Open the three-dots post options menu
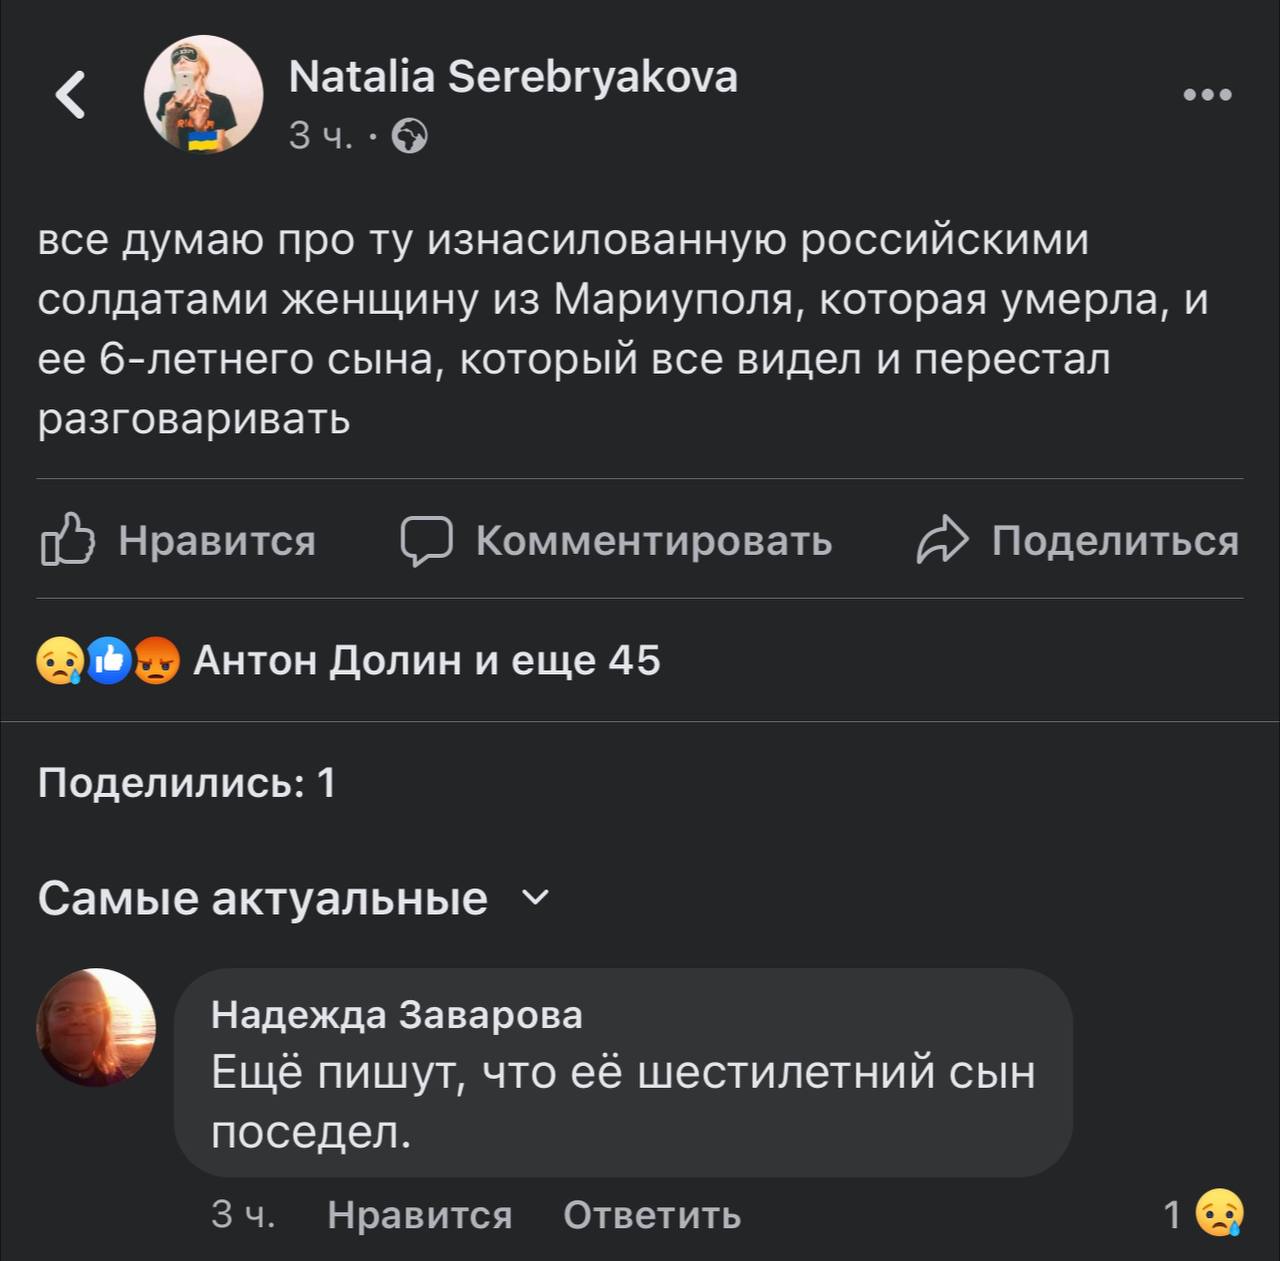Image resolution: width=1280 pixels, height=1261 pixels. pos(1207,96)
